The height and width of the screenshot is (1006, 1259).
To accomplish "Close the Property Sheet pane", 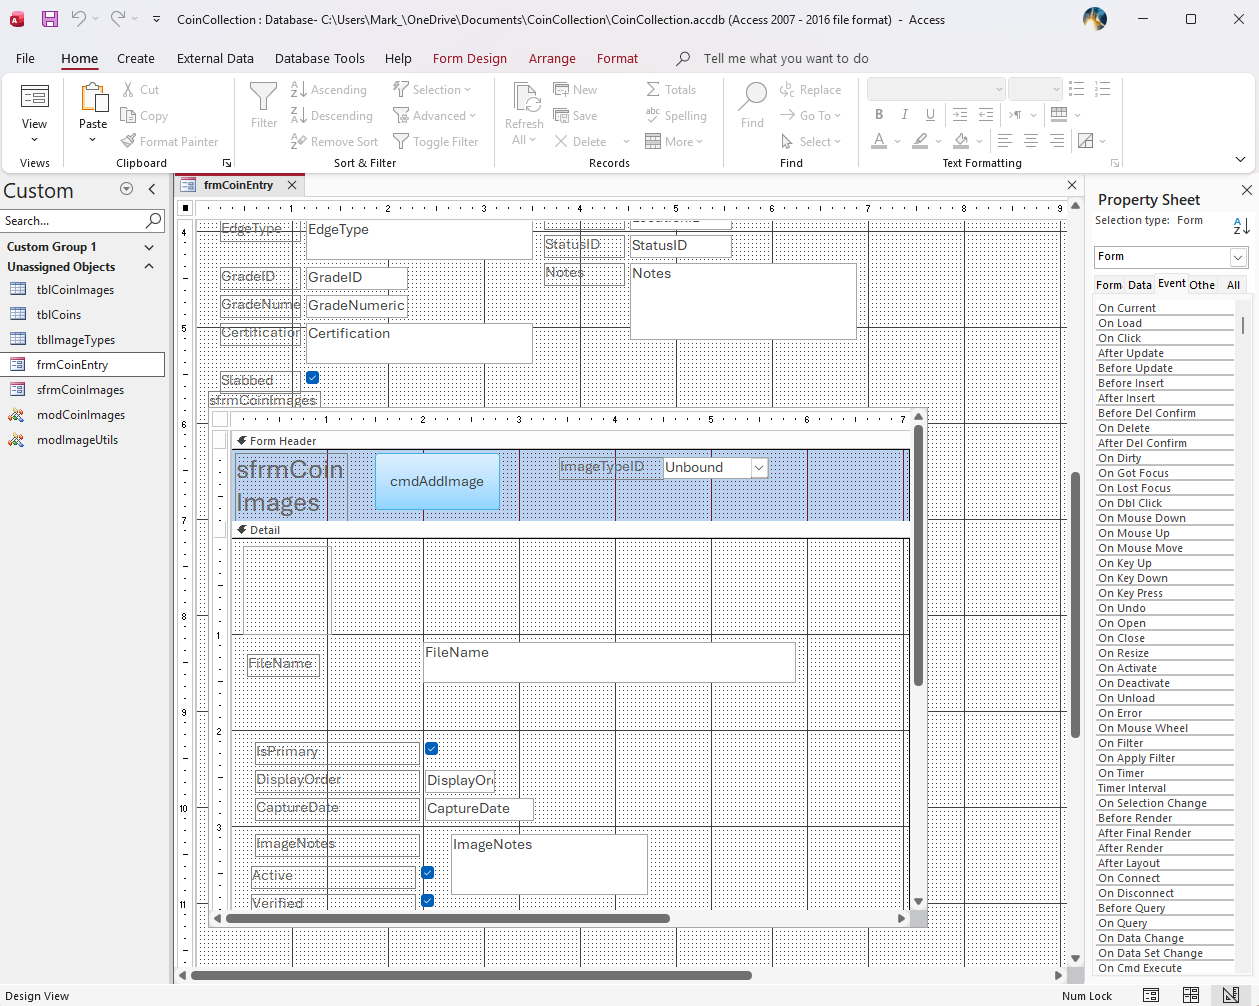I will (x=1246, y=190).
